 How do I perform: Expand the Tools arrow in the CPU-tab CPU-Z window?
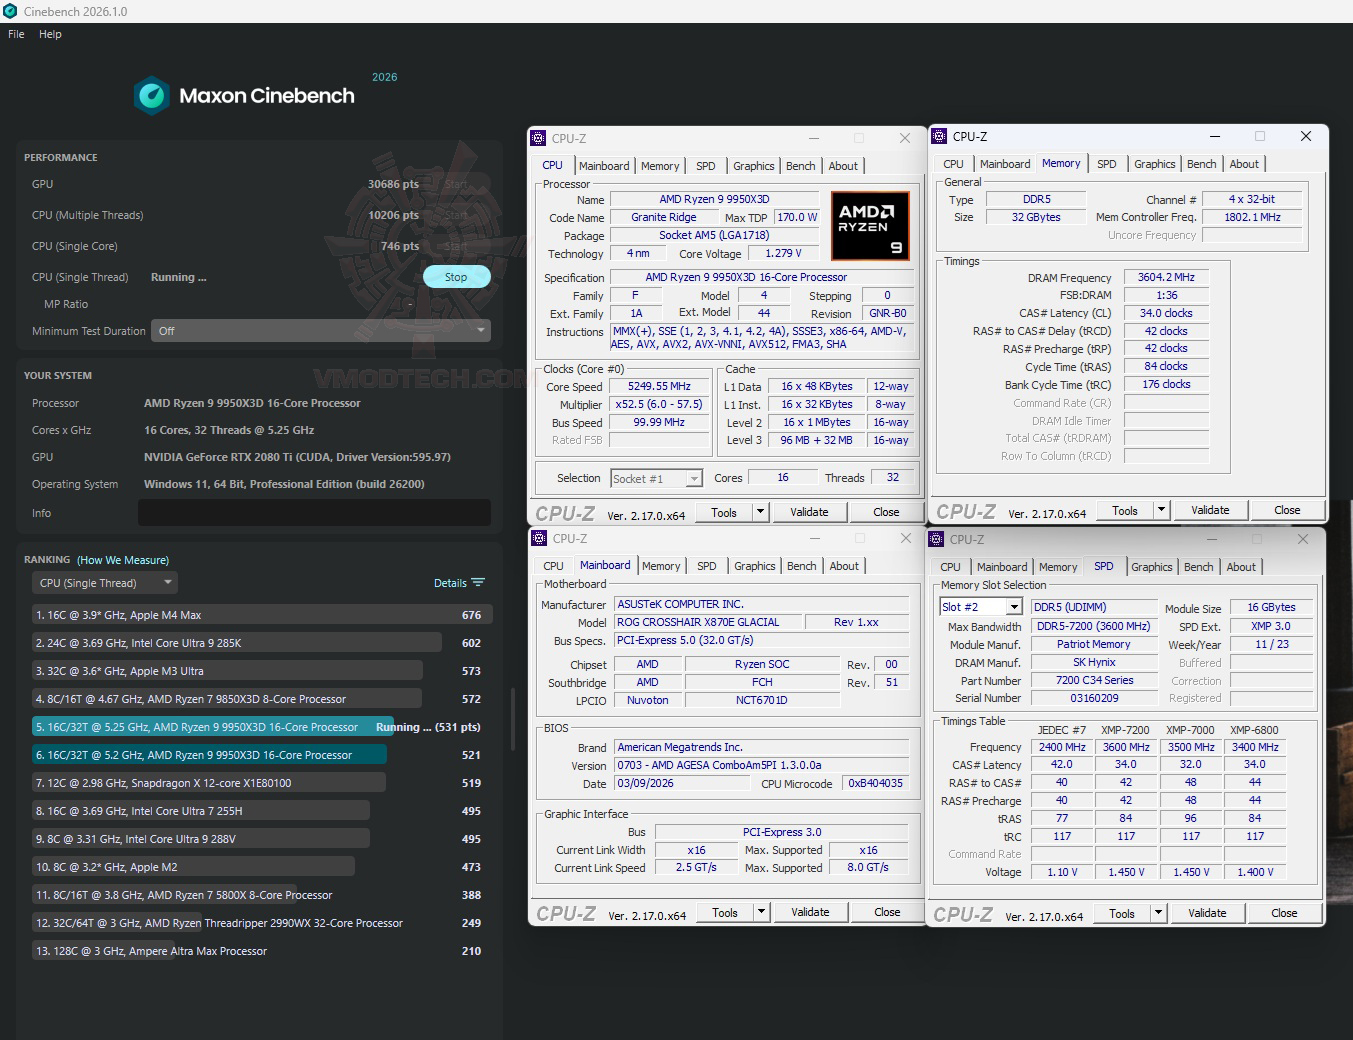coord(761,512)
